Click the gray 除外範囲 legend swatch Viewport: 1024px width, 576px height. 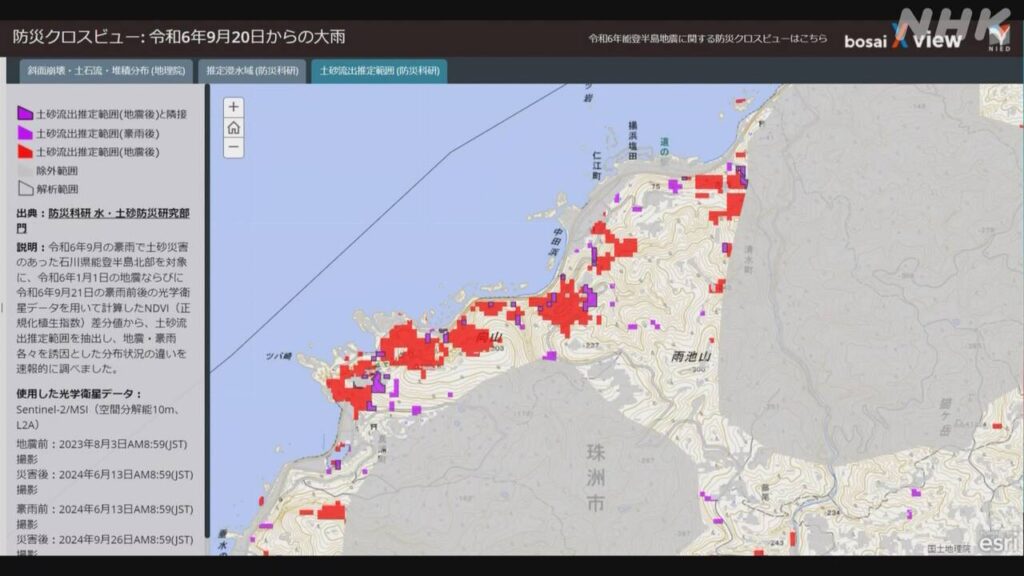coord(25,170)
